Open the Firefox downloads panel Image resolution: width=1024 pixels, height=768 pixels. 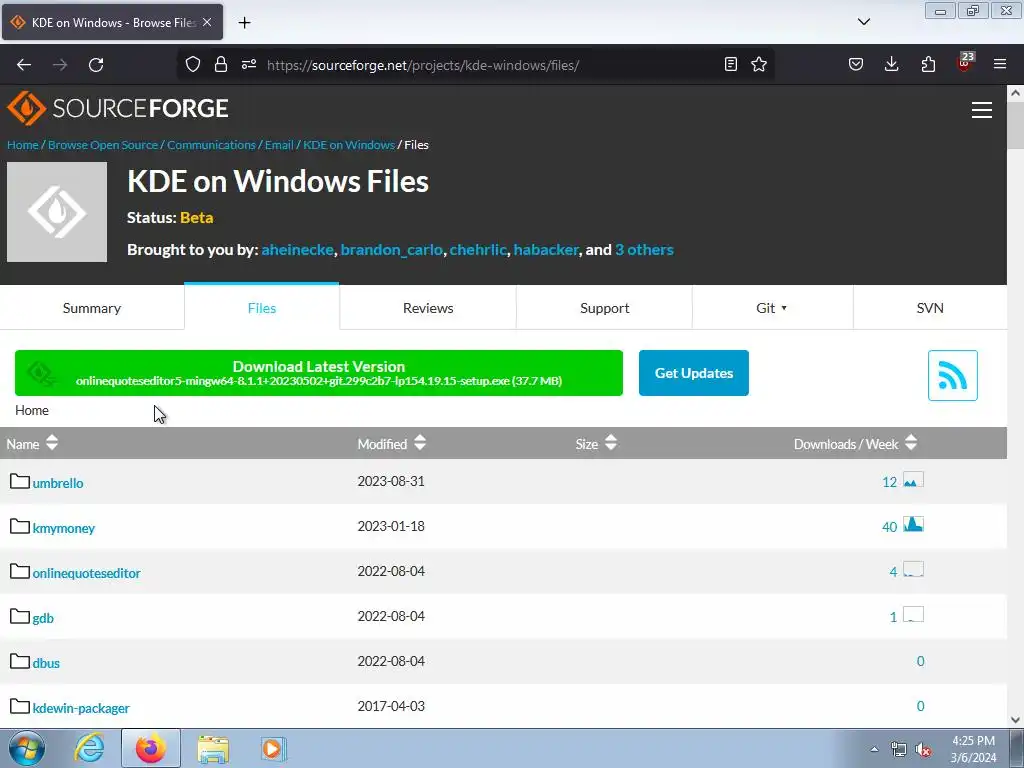pyautogui.click(x=891, y=65)
